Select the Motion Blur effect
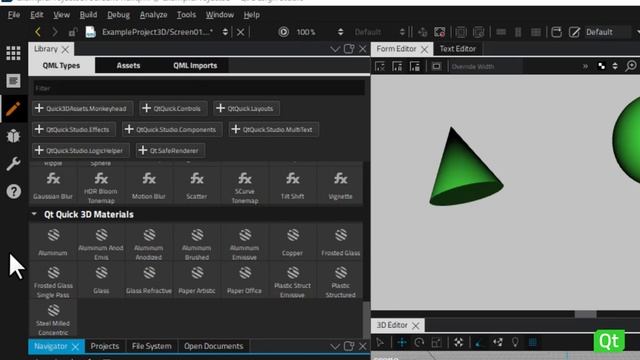Screen dimensions: 640x360 (x=149, y=185)
